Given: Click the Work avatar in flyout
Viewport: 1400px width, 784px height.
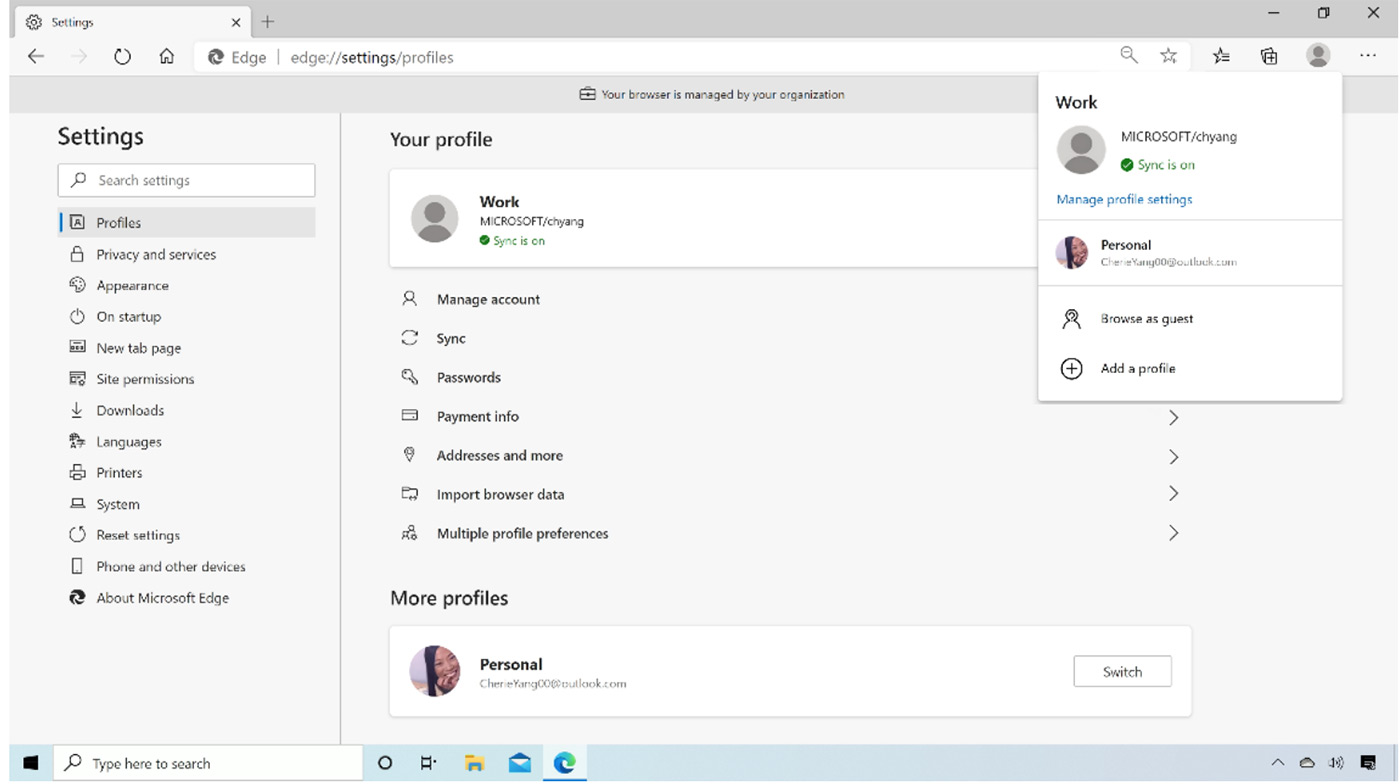Looking at the screenshot, I should tap(1081, 150).
